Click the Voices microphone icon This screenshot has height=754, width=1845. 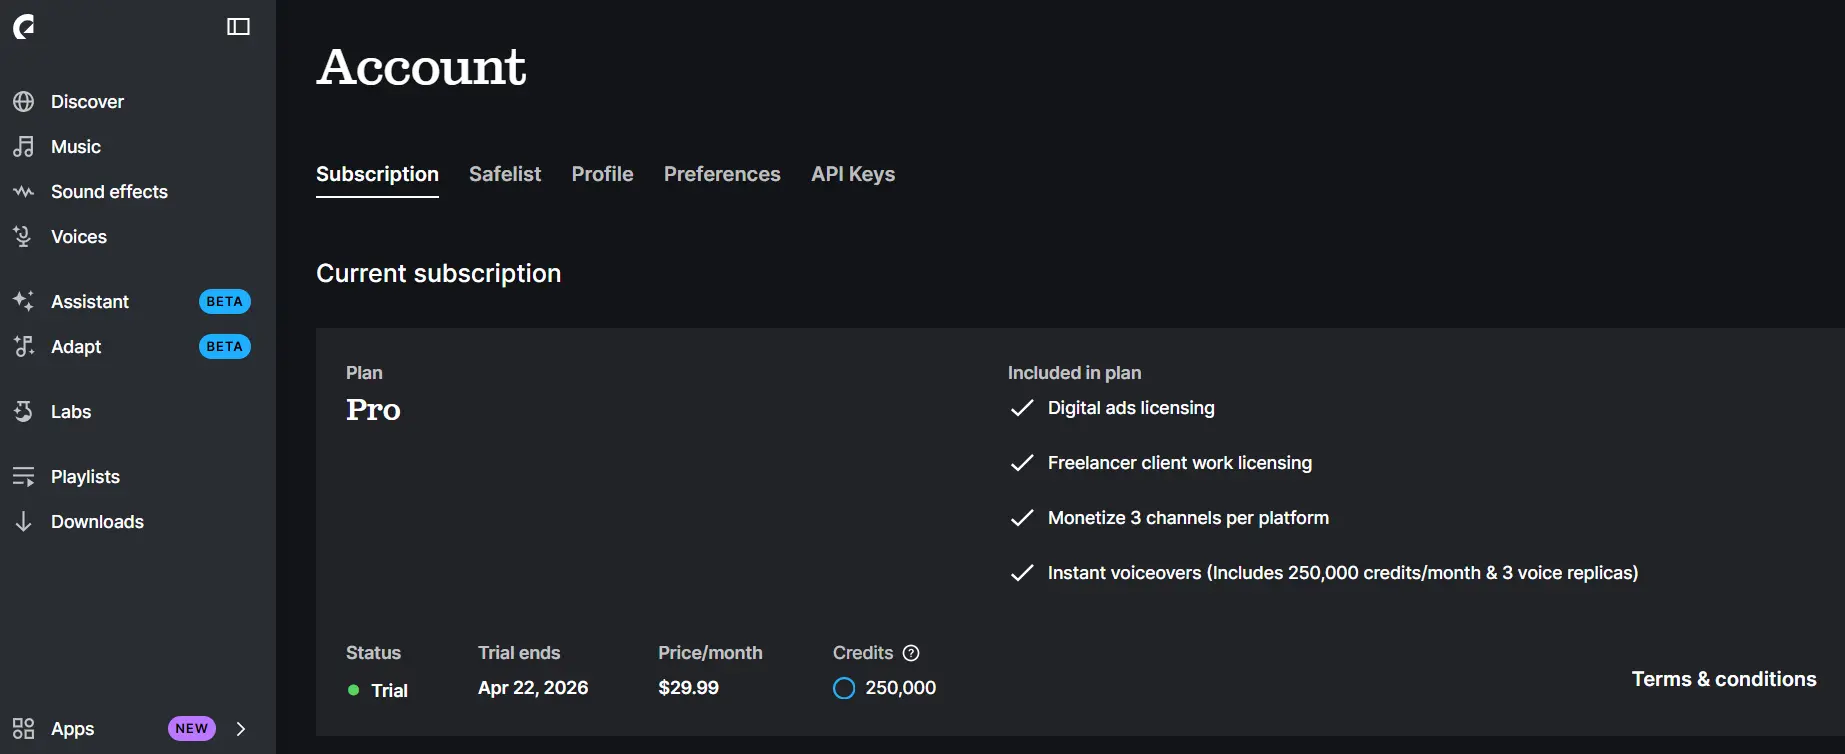tap(24, 237)
